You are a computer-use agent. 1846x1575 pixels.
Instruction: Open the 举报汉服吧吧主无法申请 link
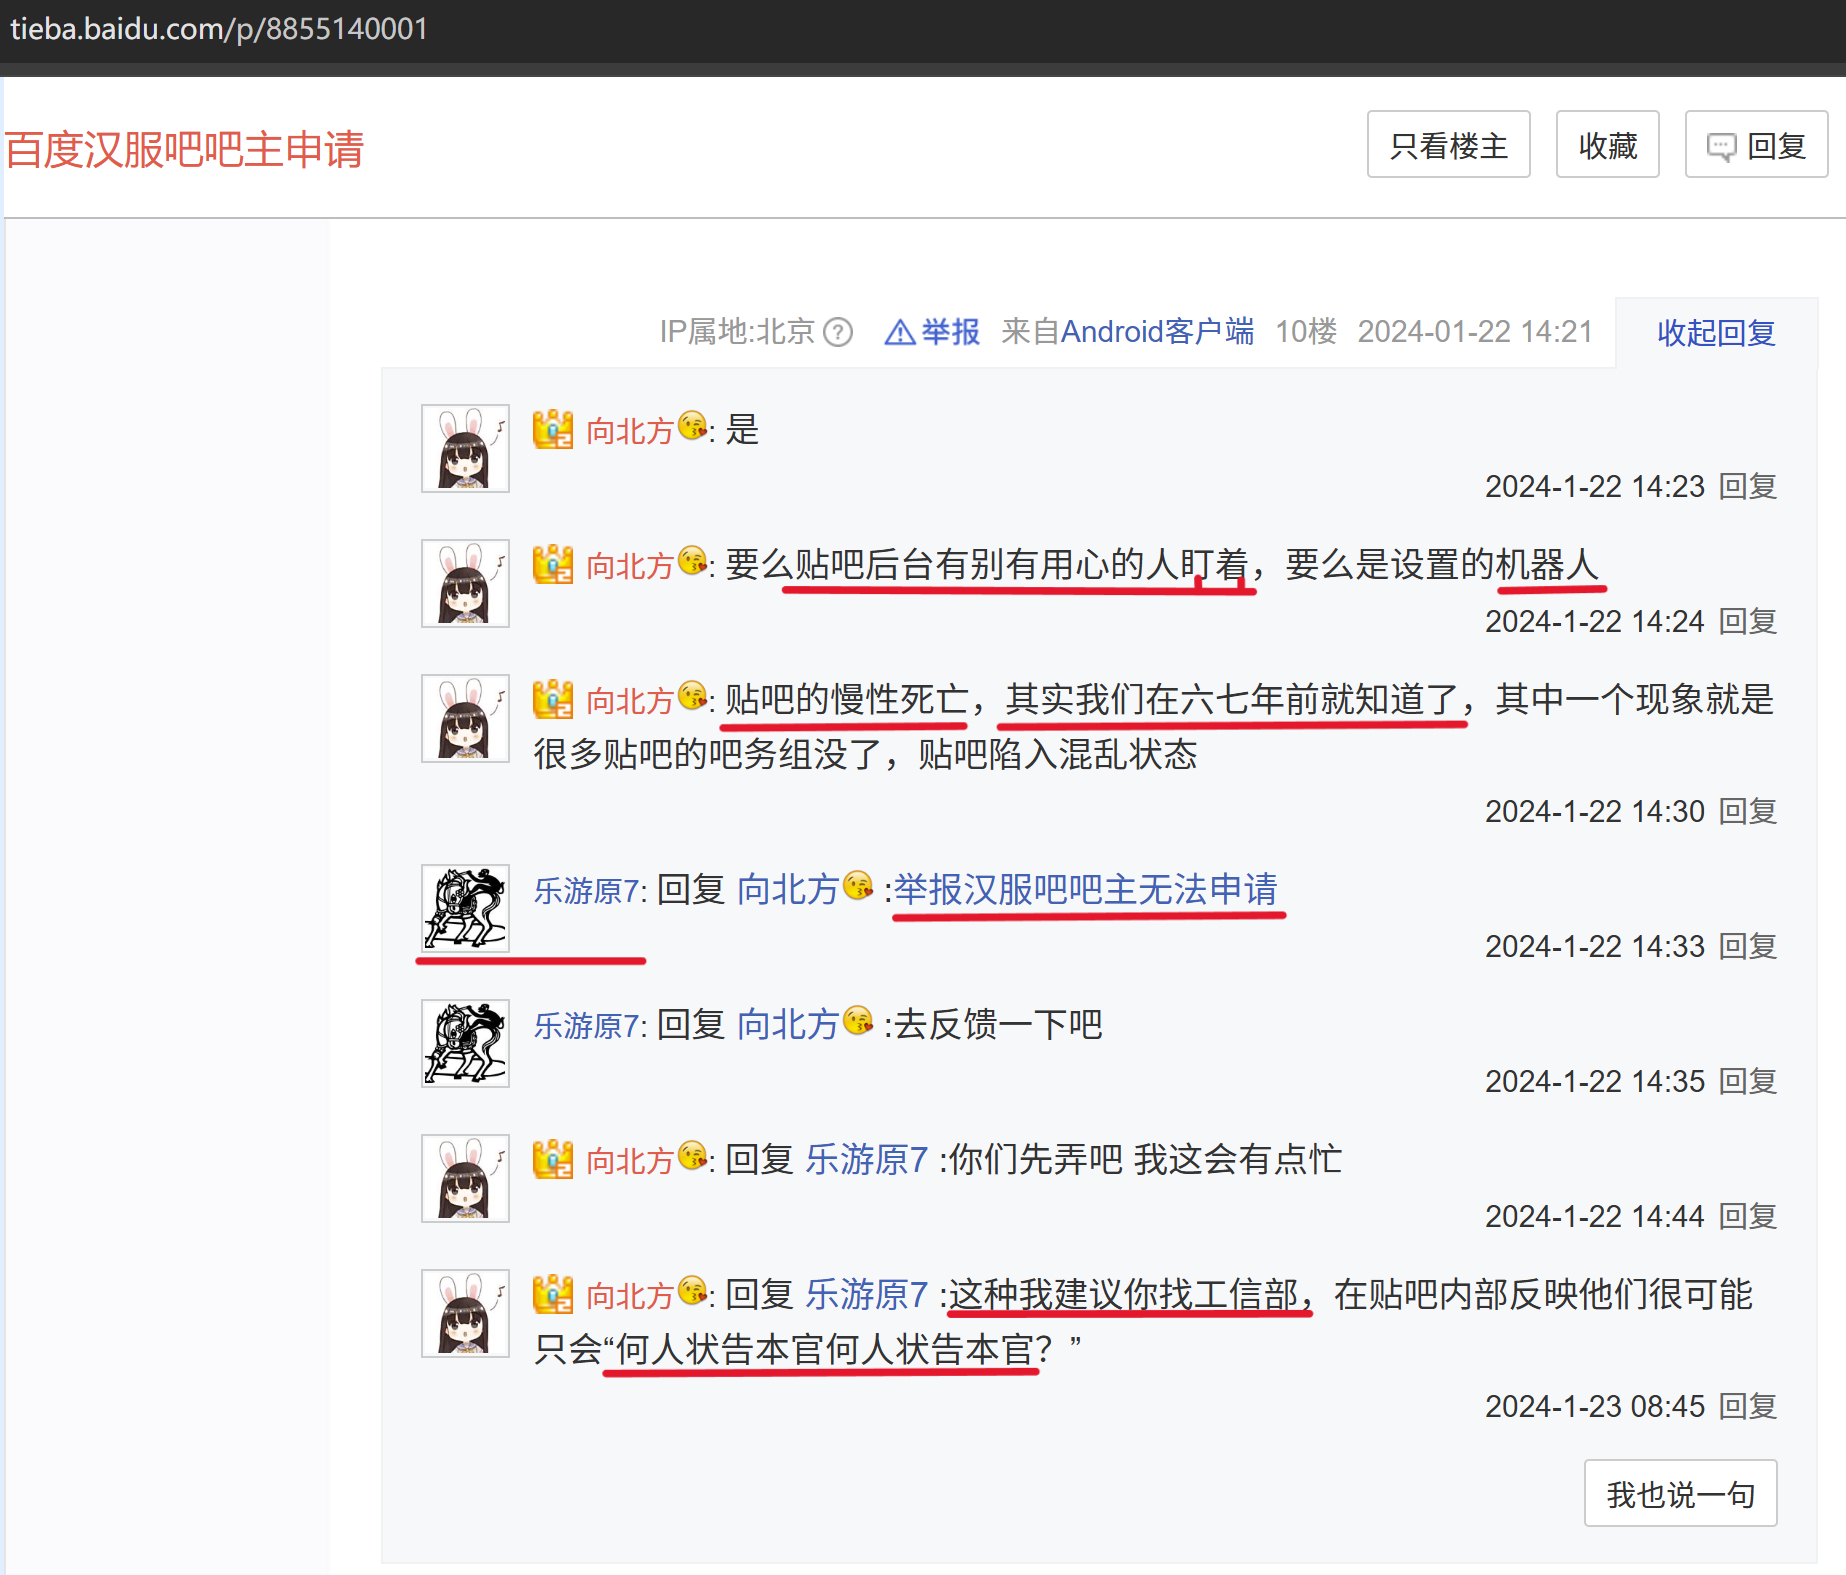(x=1085, y=889)
